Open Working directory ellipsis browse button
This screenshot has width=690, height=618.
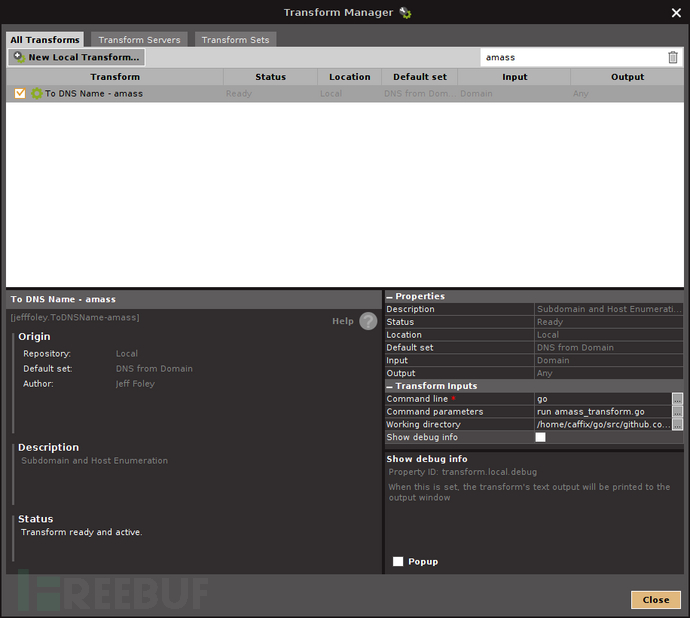pyautogui.click(x=677, y=424)
